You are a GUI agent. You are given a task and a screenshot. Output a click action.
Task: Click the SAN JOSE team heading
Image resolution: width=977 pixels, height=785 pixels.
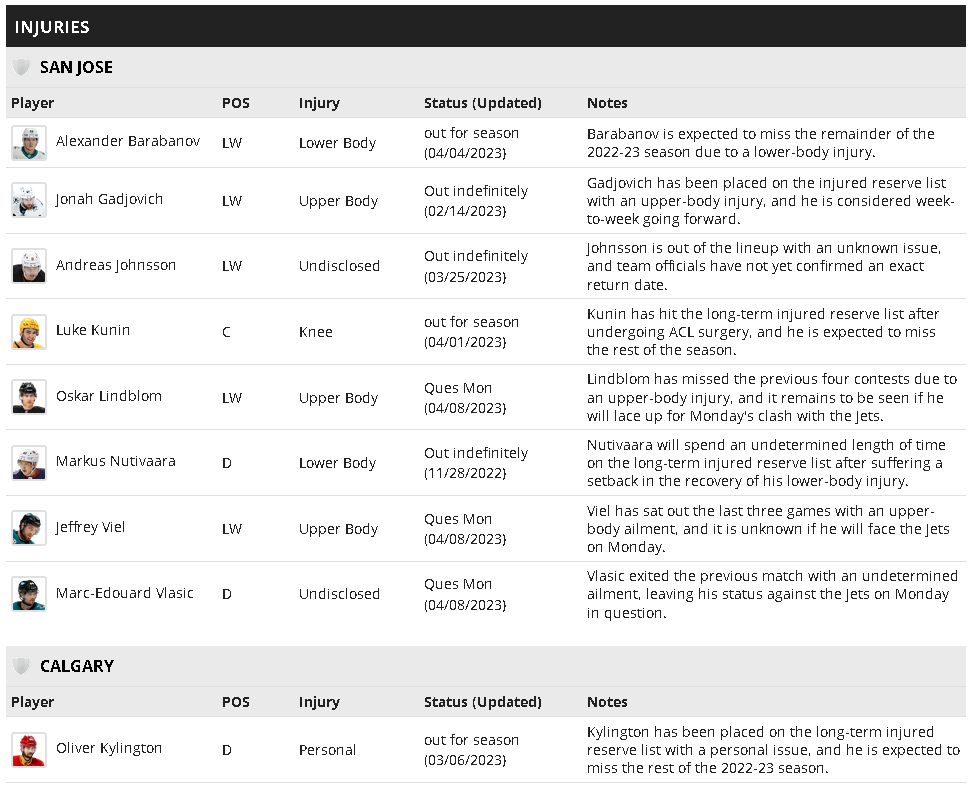click(76, 67)
